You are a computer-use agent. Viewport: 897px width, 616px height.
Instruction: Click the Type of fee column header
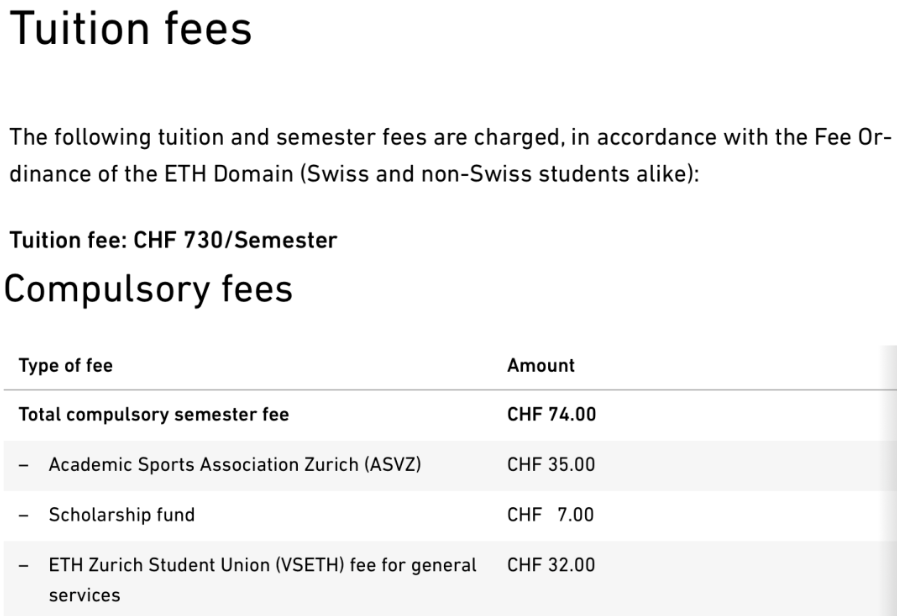[x=66, y=365]
